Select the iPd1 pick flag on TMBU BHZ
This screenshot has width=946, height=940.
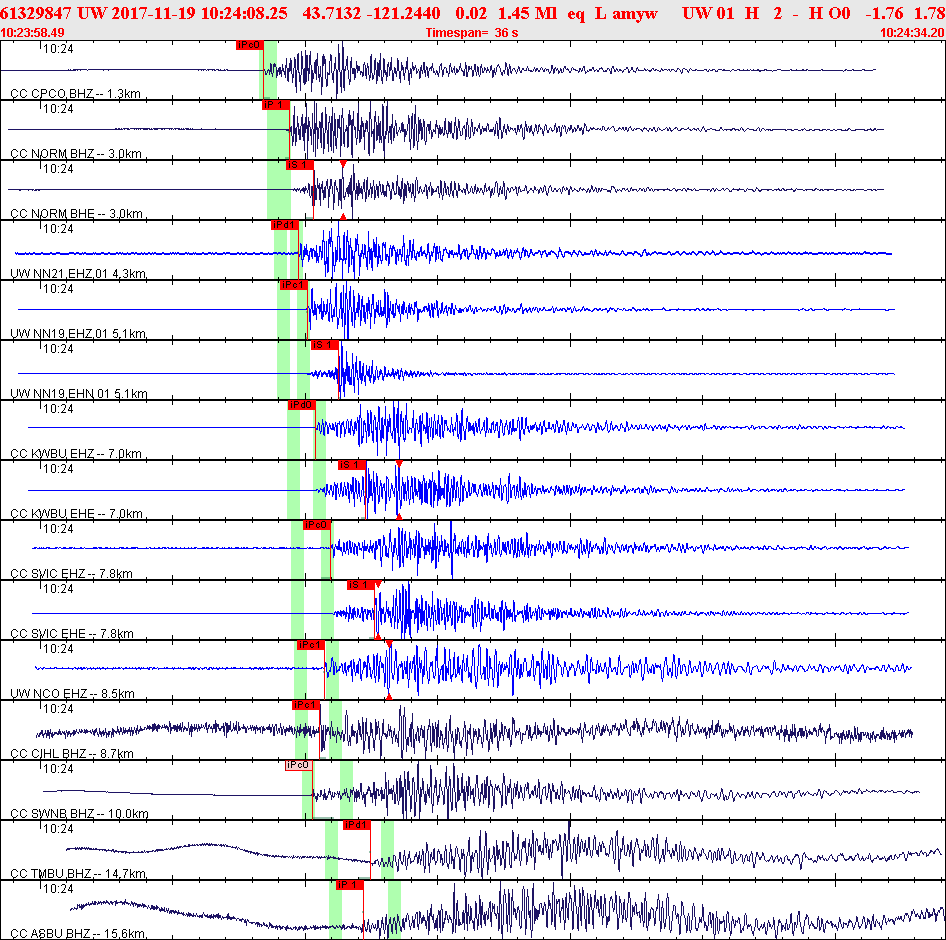(357, 825)
